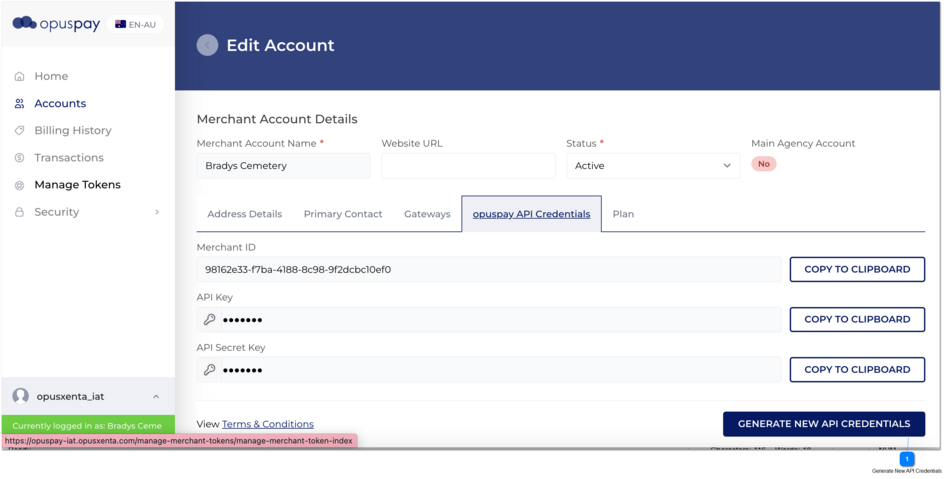Click the 'Edit Account' page title
The image size is (947, 479).
[280, 45]
